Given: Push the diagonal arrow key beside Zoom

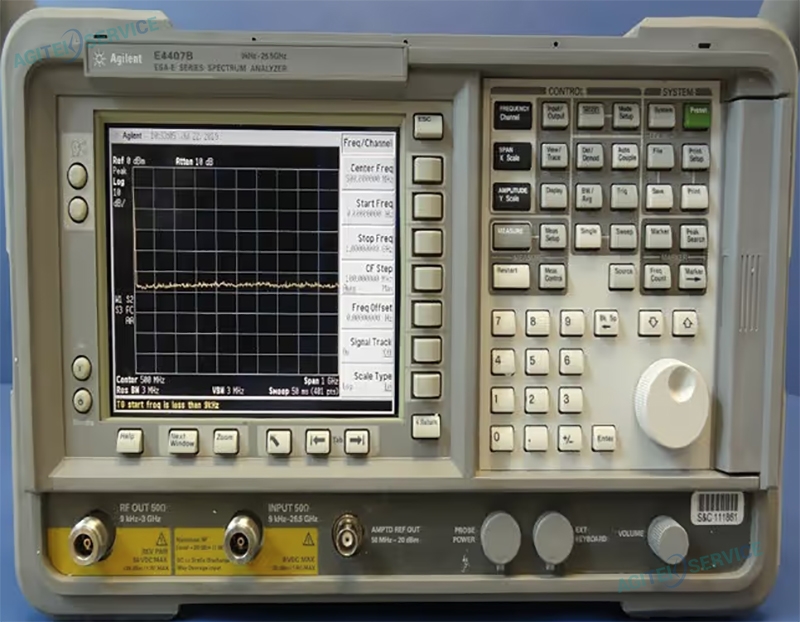Looking at the screenshot, I should 279,441.
